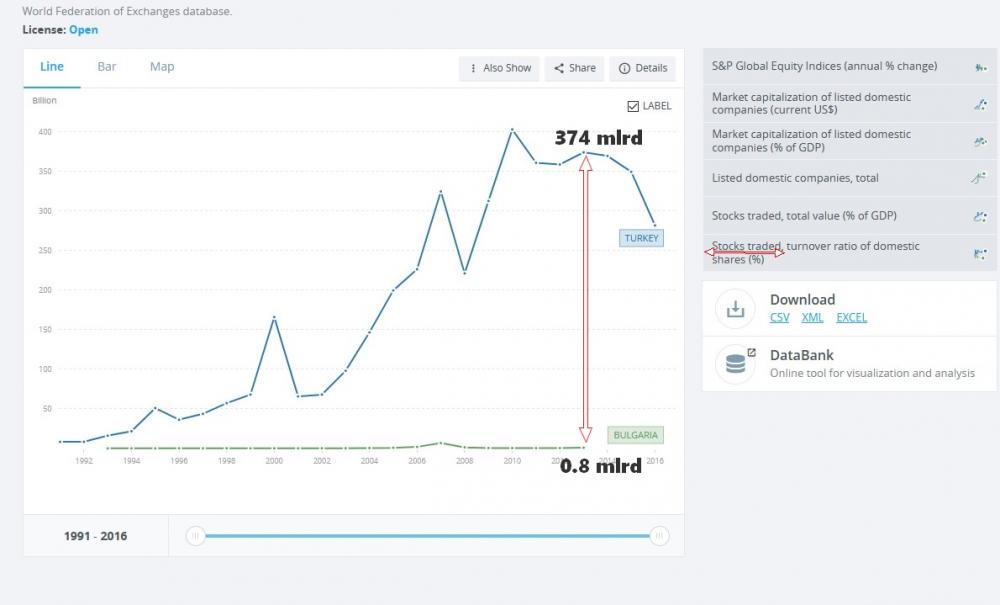
Task: Switch to the Bar tab
Action: 107,67
